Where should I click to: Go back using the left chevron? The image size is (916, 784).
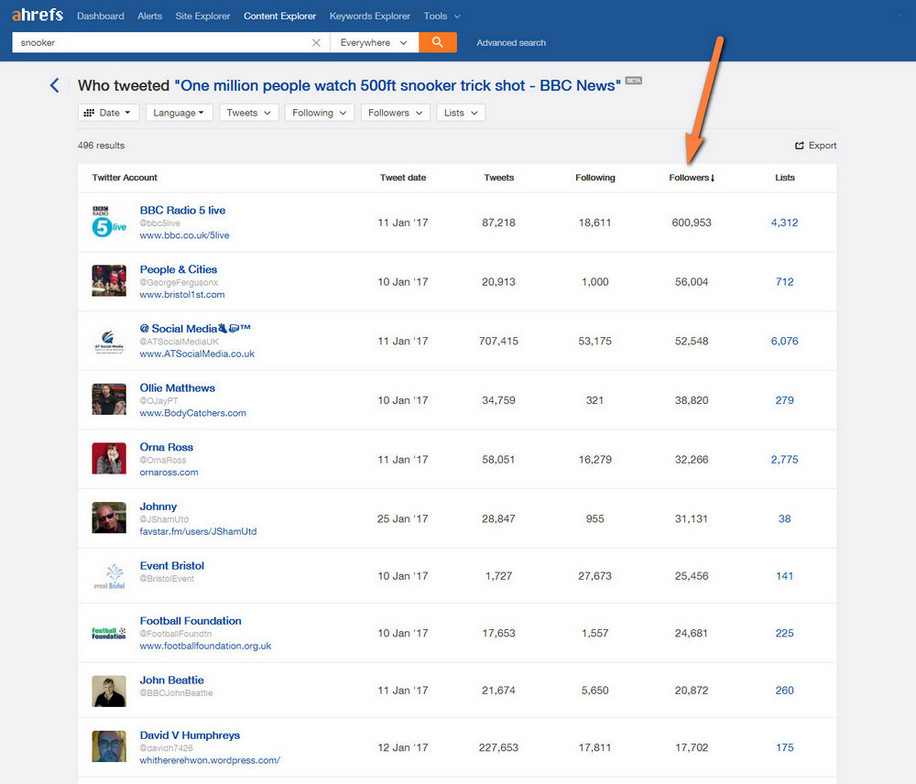[54, 85]
